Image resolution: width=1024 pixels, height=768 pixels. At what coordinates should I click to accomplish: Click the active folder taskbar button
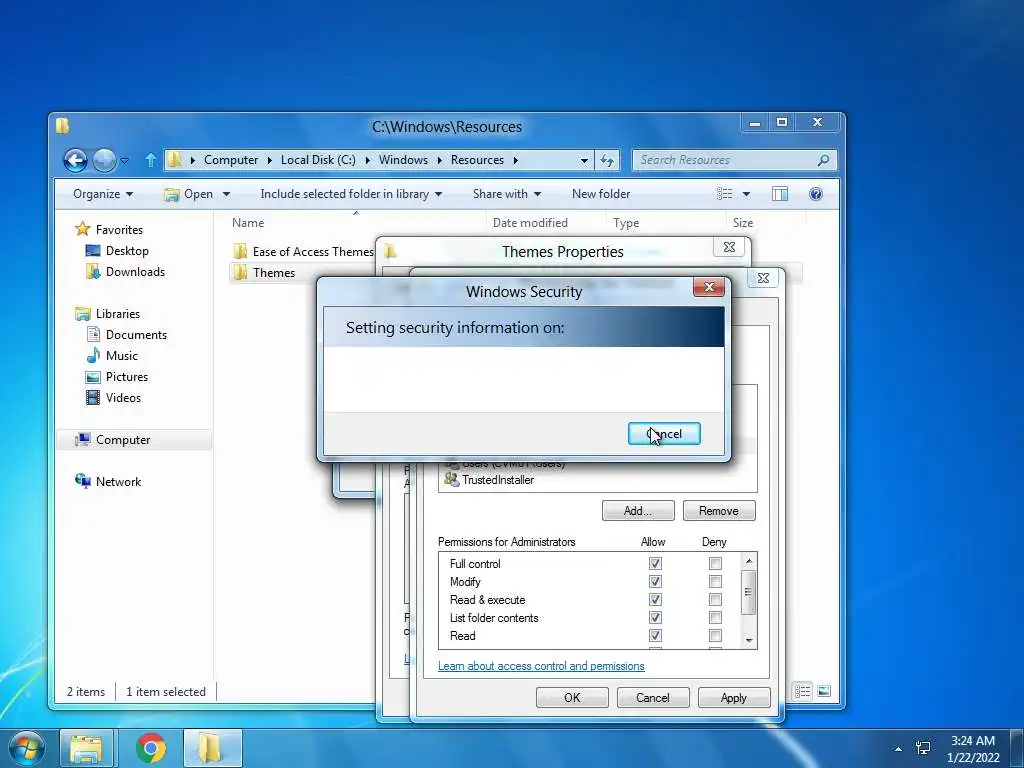pyautogui.click(x=213, y=748)
